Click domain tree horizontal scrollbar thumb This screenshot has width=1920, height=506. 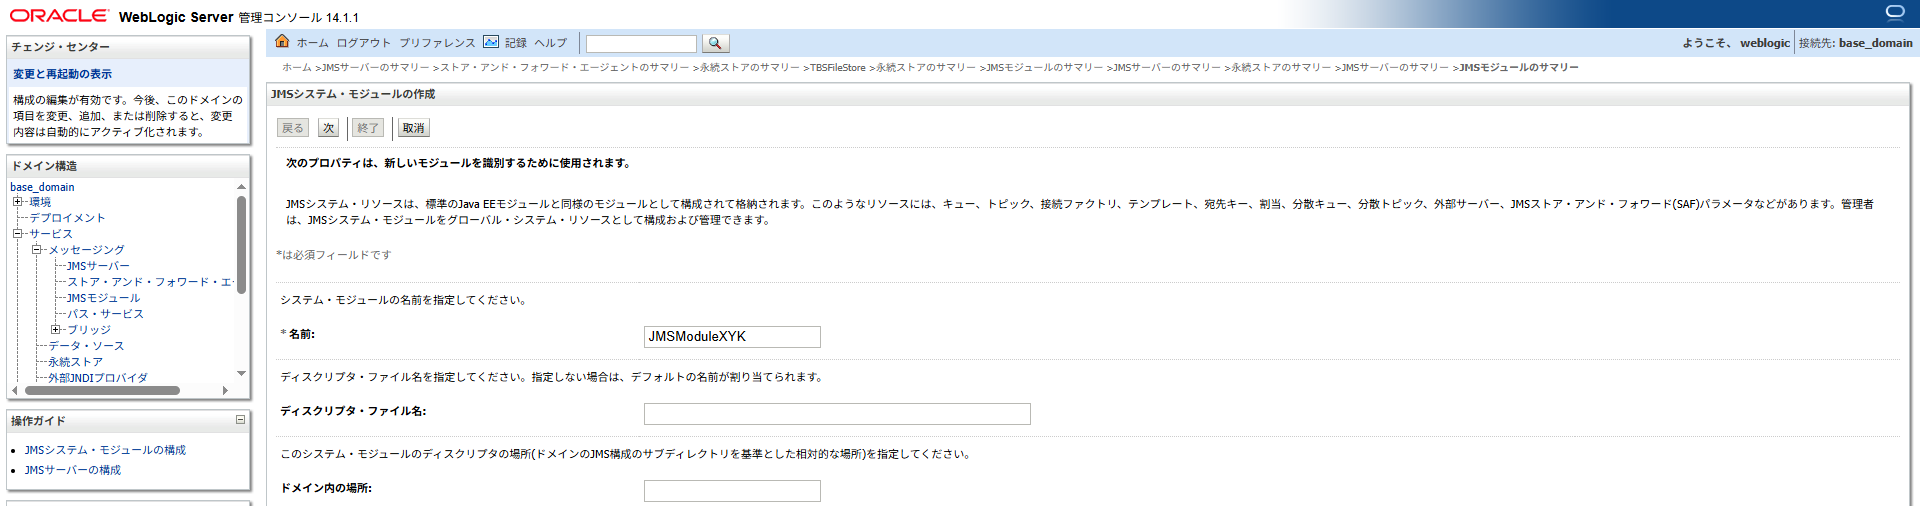(102, 390)
